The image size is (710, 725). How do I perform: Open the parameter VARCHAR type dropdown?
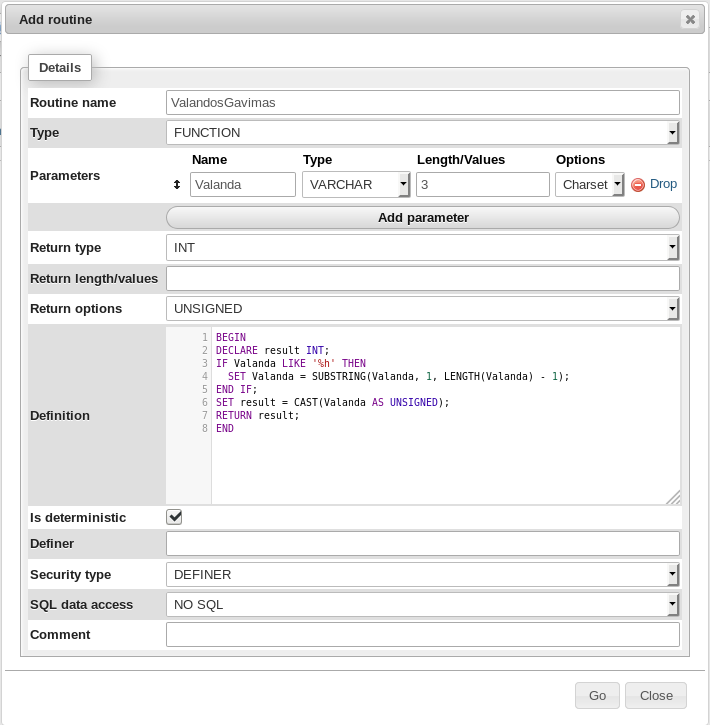click(355, 184)
